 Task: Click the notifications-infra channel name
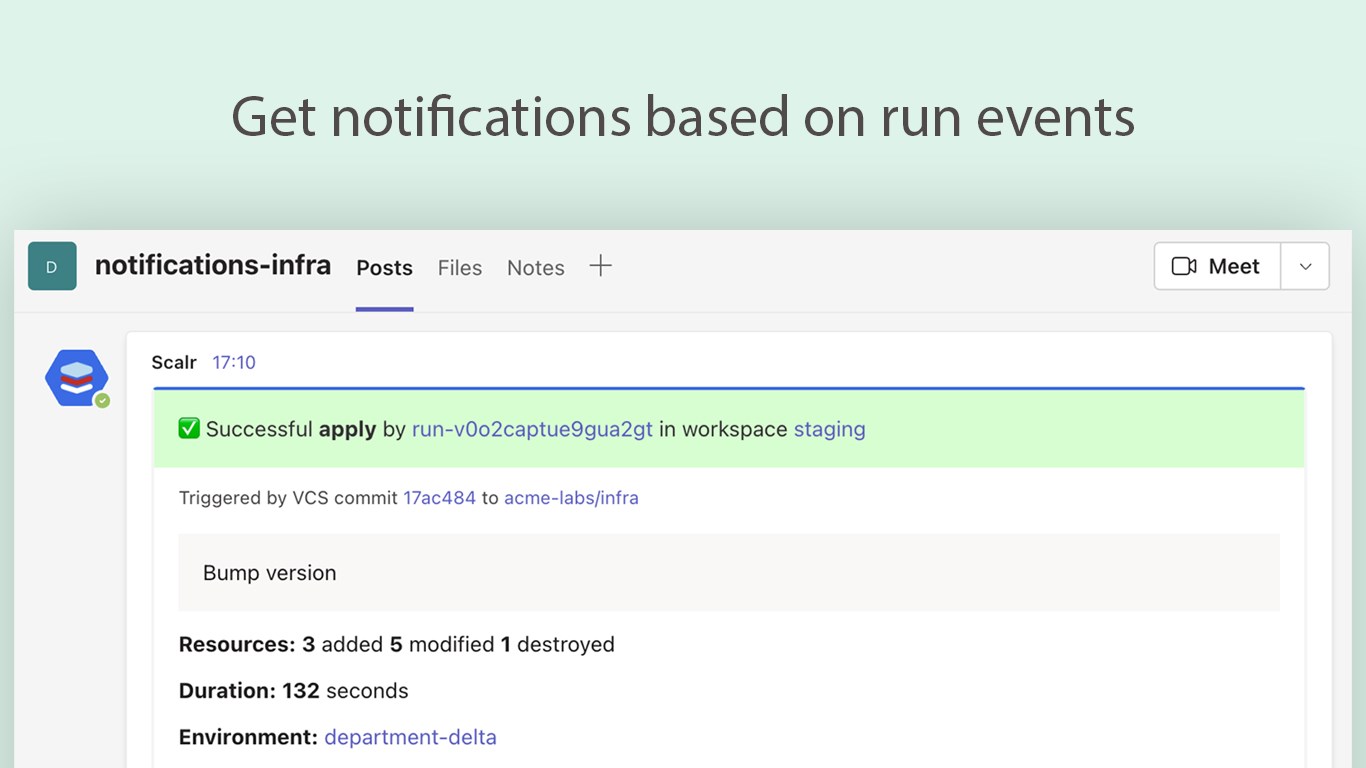coord(213,265)
